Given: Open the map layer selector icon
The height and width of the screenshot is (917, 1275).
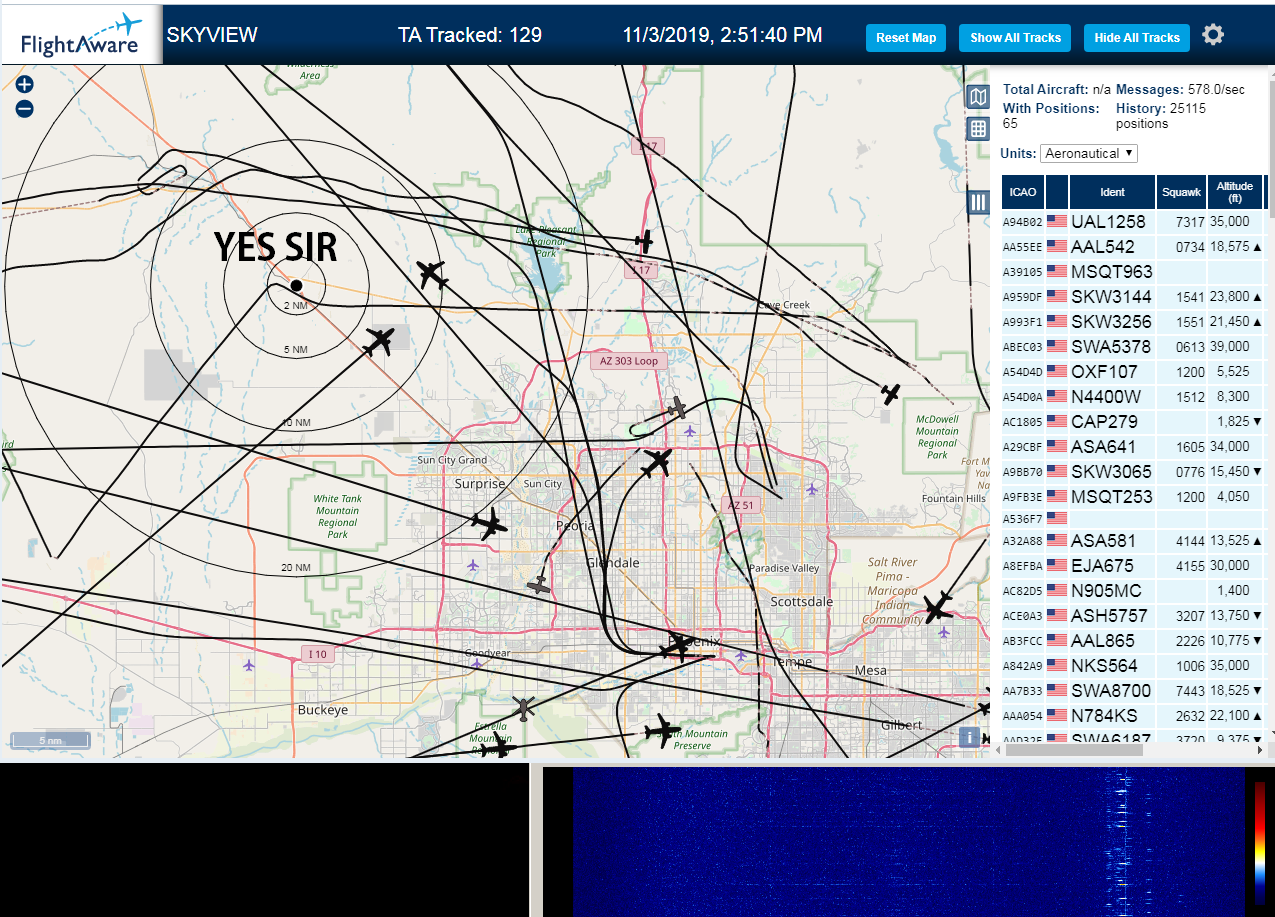Looking at the screenshot, I should point(978,96).
